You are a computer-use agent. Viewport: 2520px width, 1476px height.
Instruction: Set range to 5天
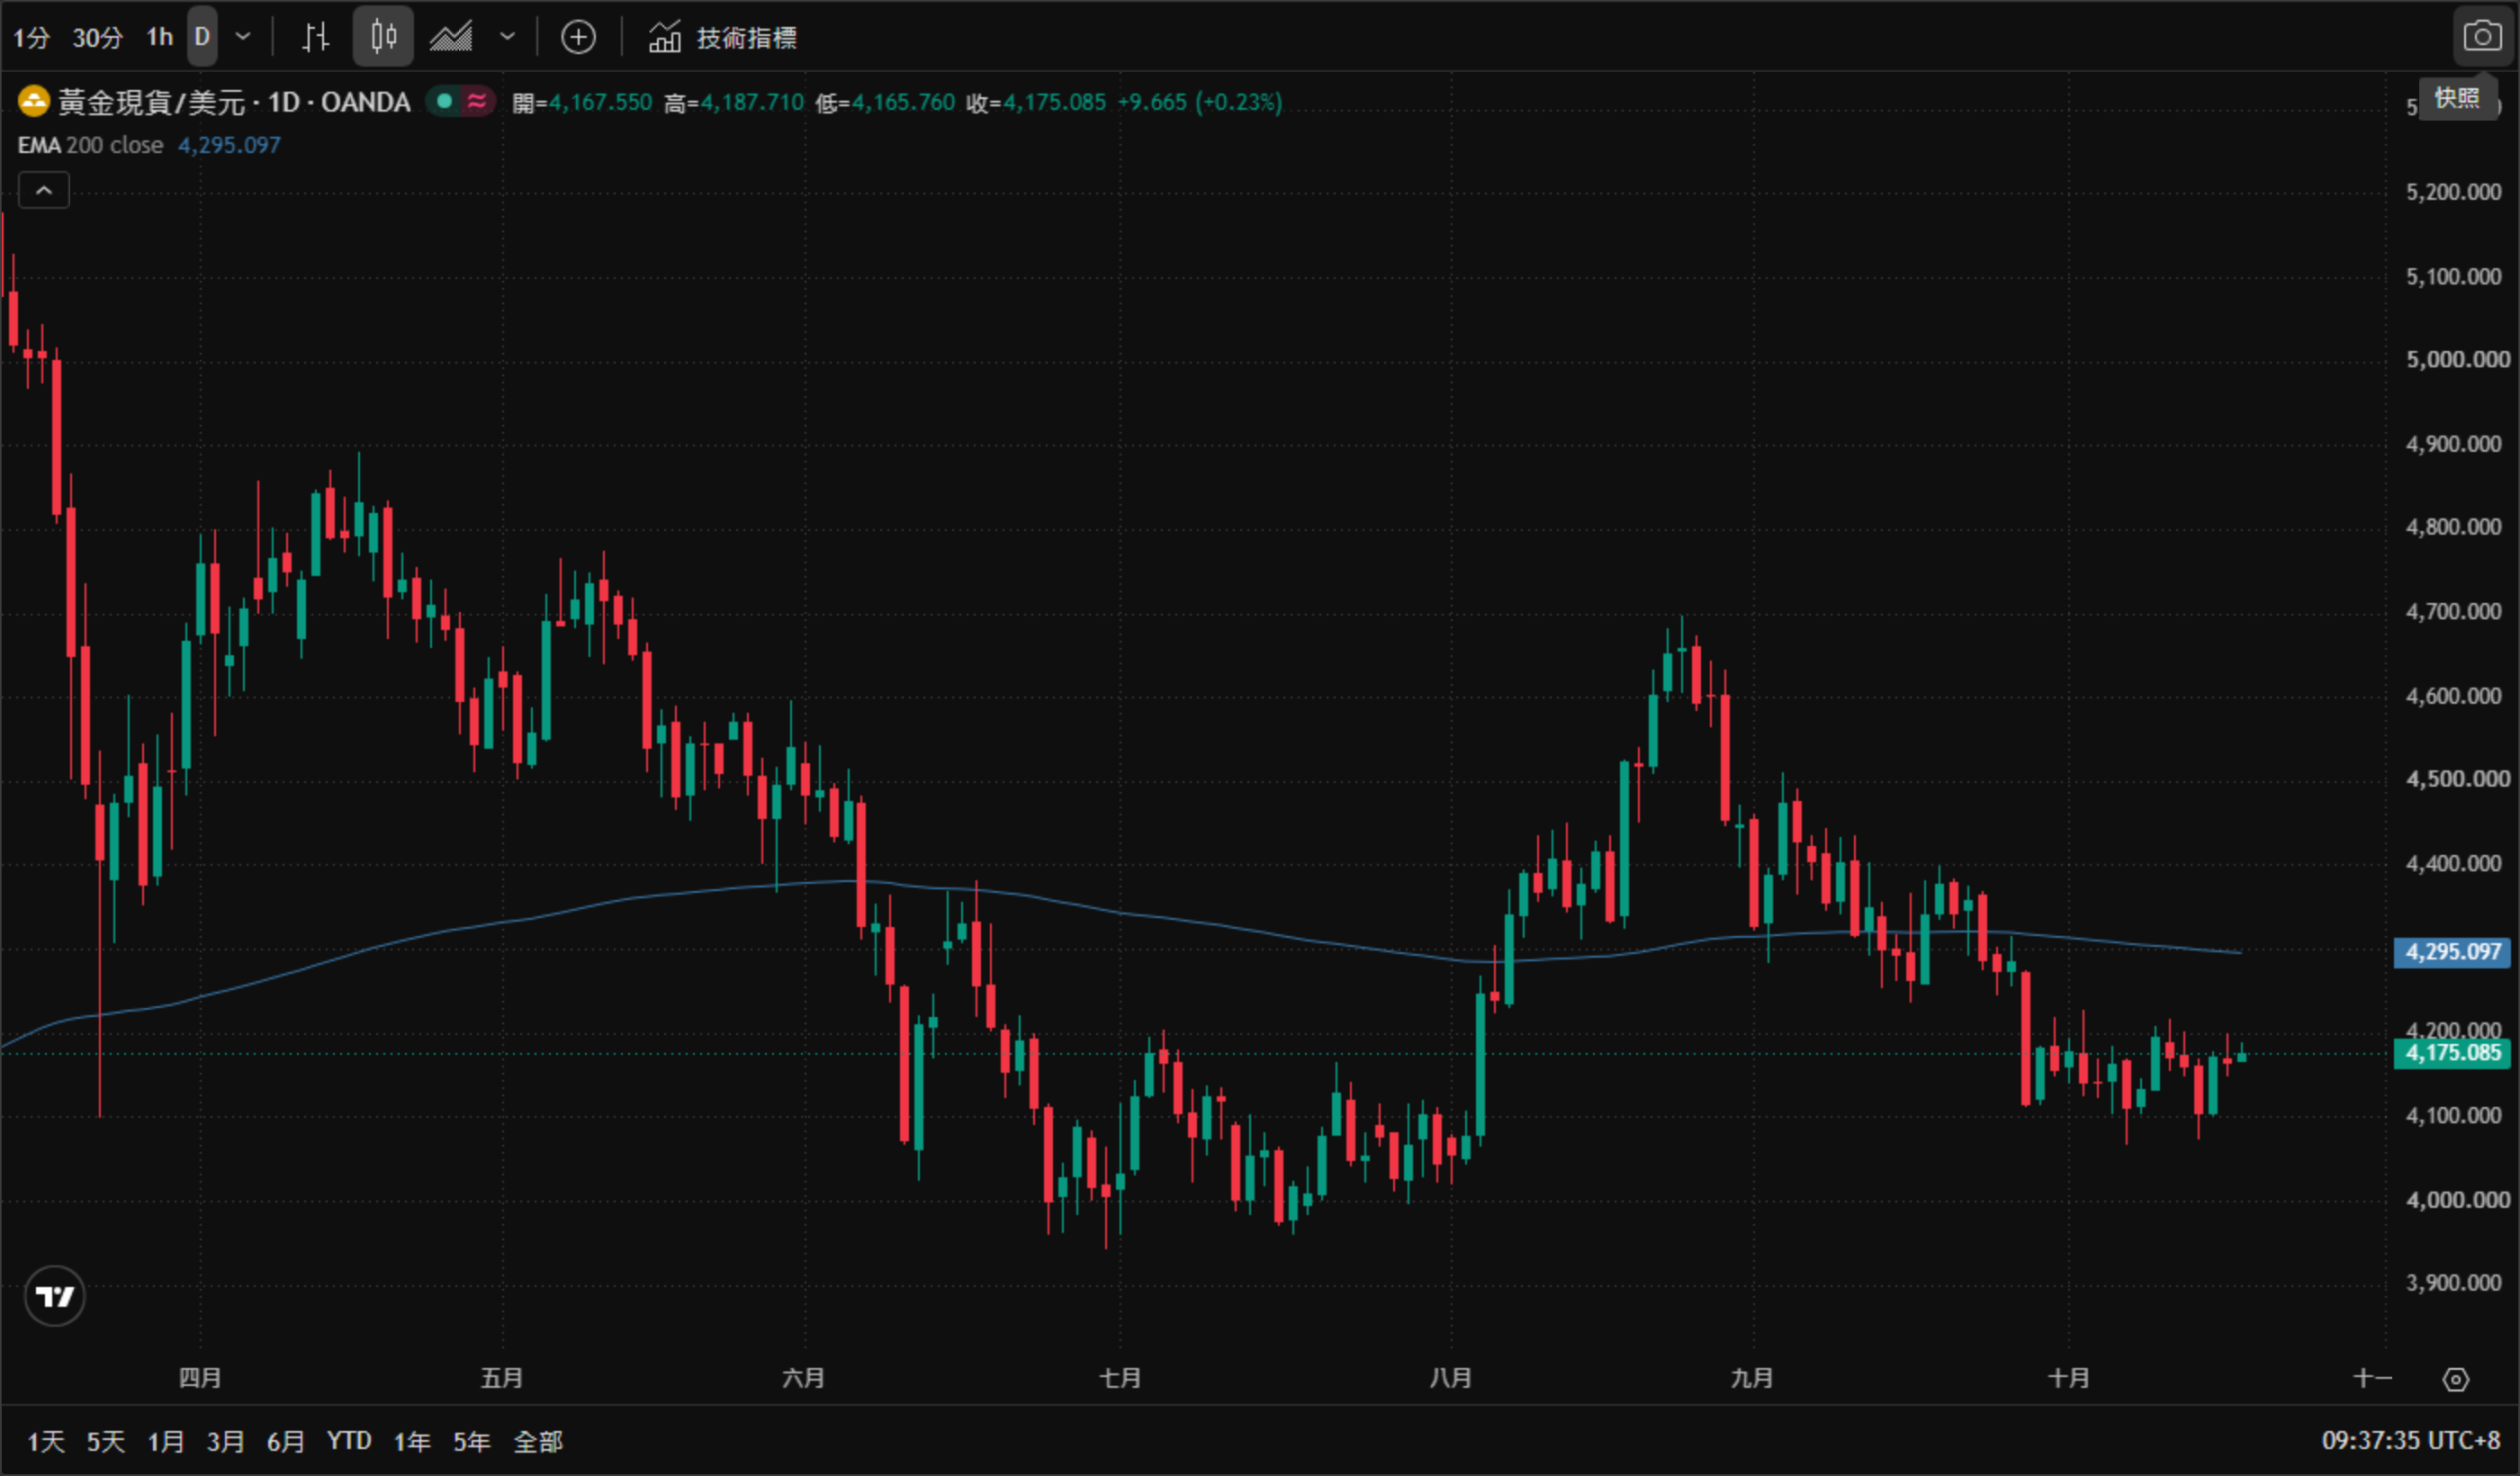(106, 1442)
